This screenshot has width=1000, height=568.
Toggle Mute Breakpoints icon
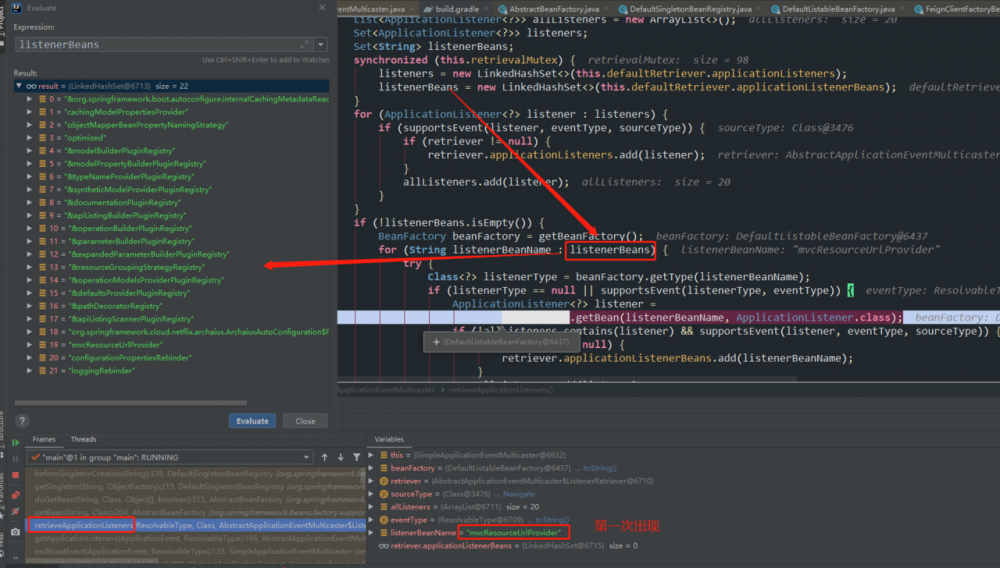[x=16, y=510]
